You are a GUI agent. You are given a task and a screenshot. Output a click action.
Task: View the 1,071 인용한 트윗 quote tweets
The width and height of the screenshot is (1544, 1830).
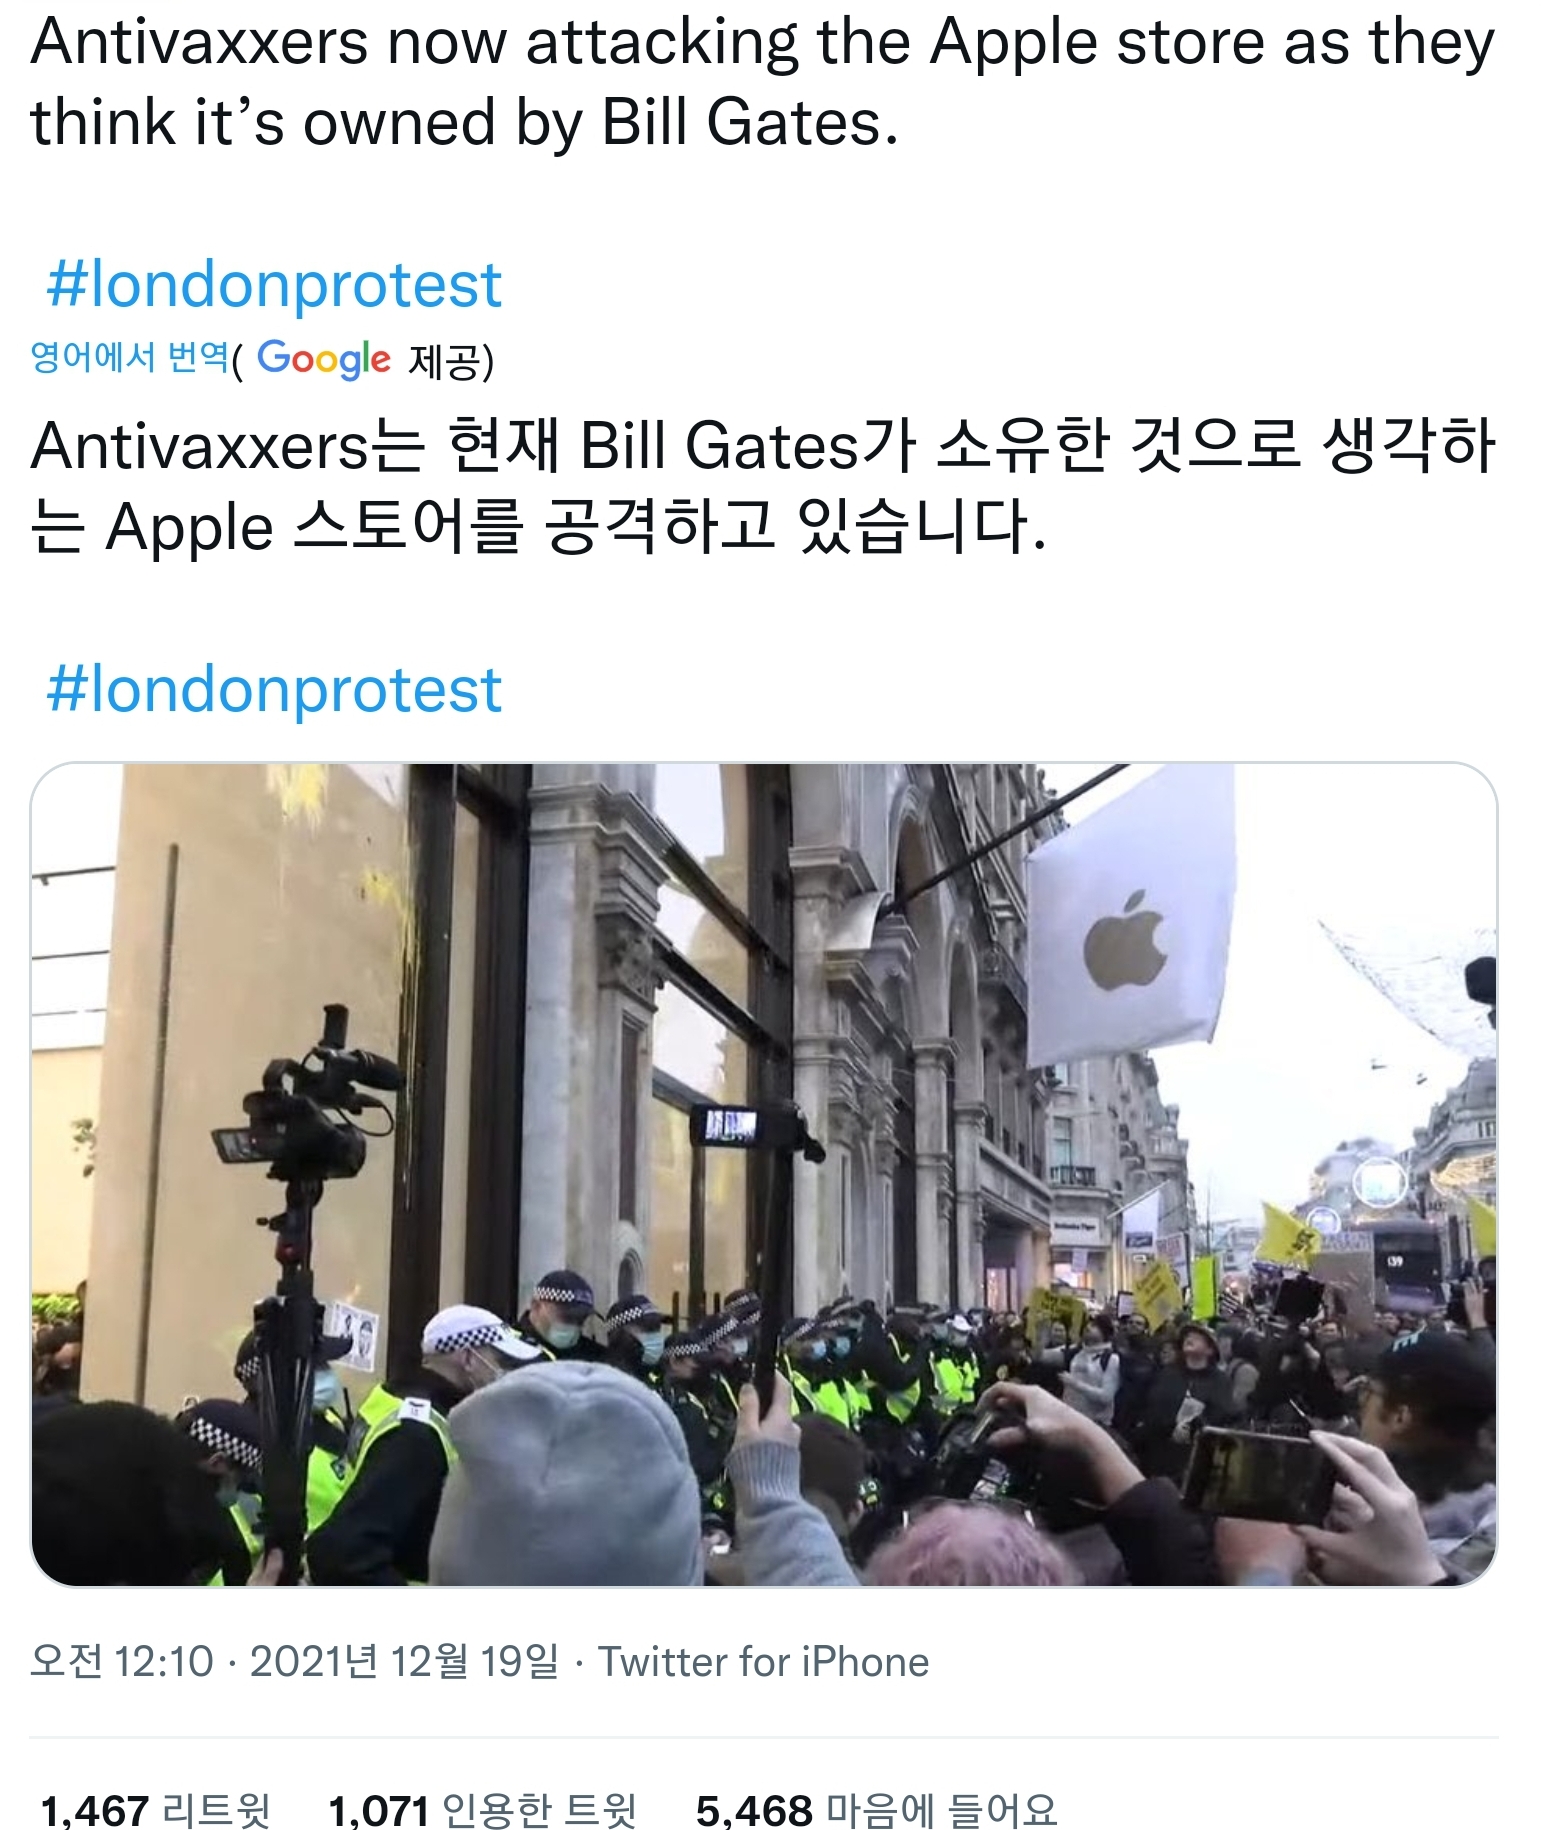(x=482, y=1808)
